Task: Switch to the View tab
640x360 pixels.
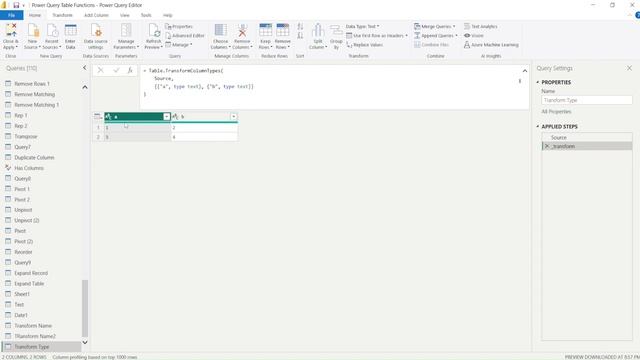Action: click(124, 15)
